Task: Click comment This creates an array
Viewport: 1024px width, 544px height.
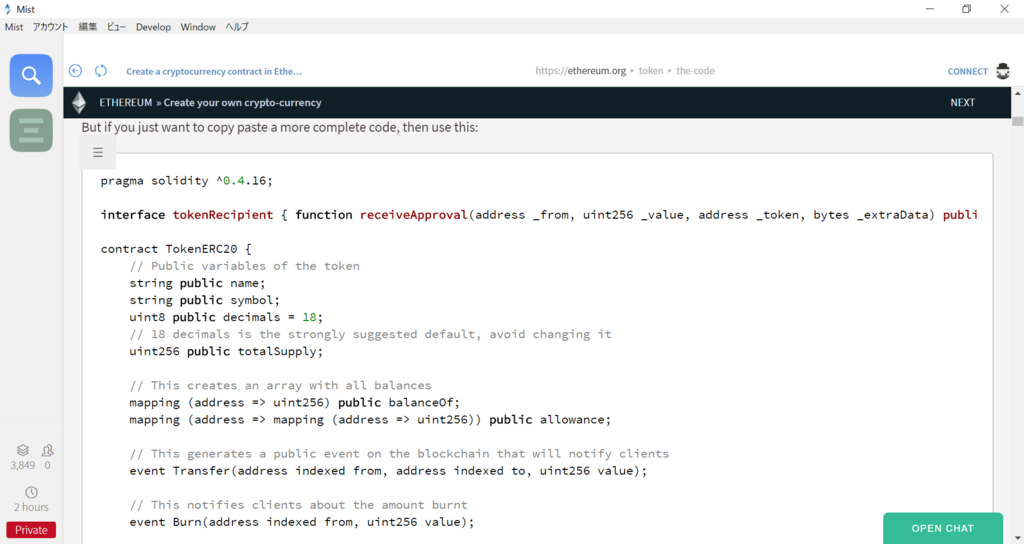Action: point(280,385)
